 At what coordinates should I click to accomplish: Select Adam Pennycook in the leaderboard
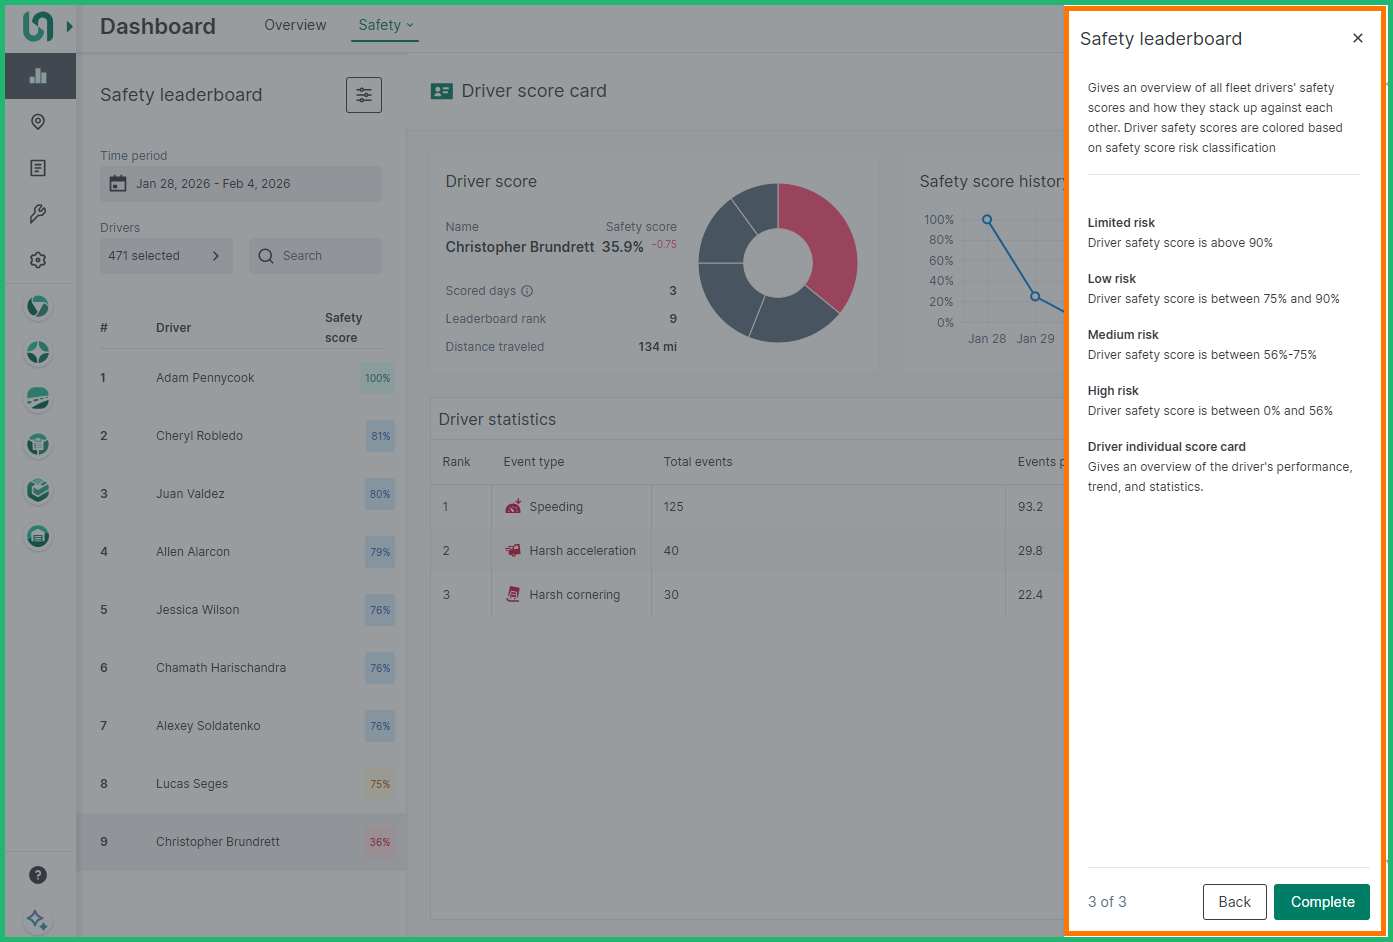205,378
